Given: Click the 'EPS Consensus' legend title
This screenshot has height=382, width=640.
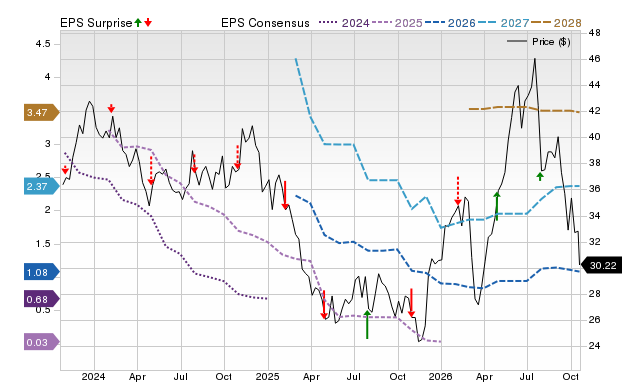Looking at the screenshot, I should coord(265,23).
